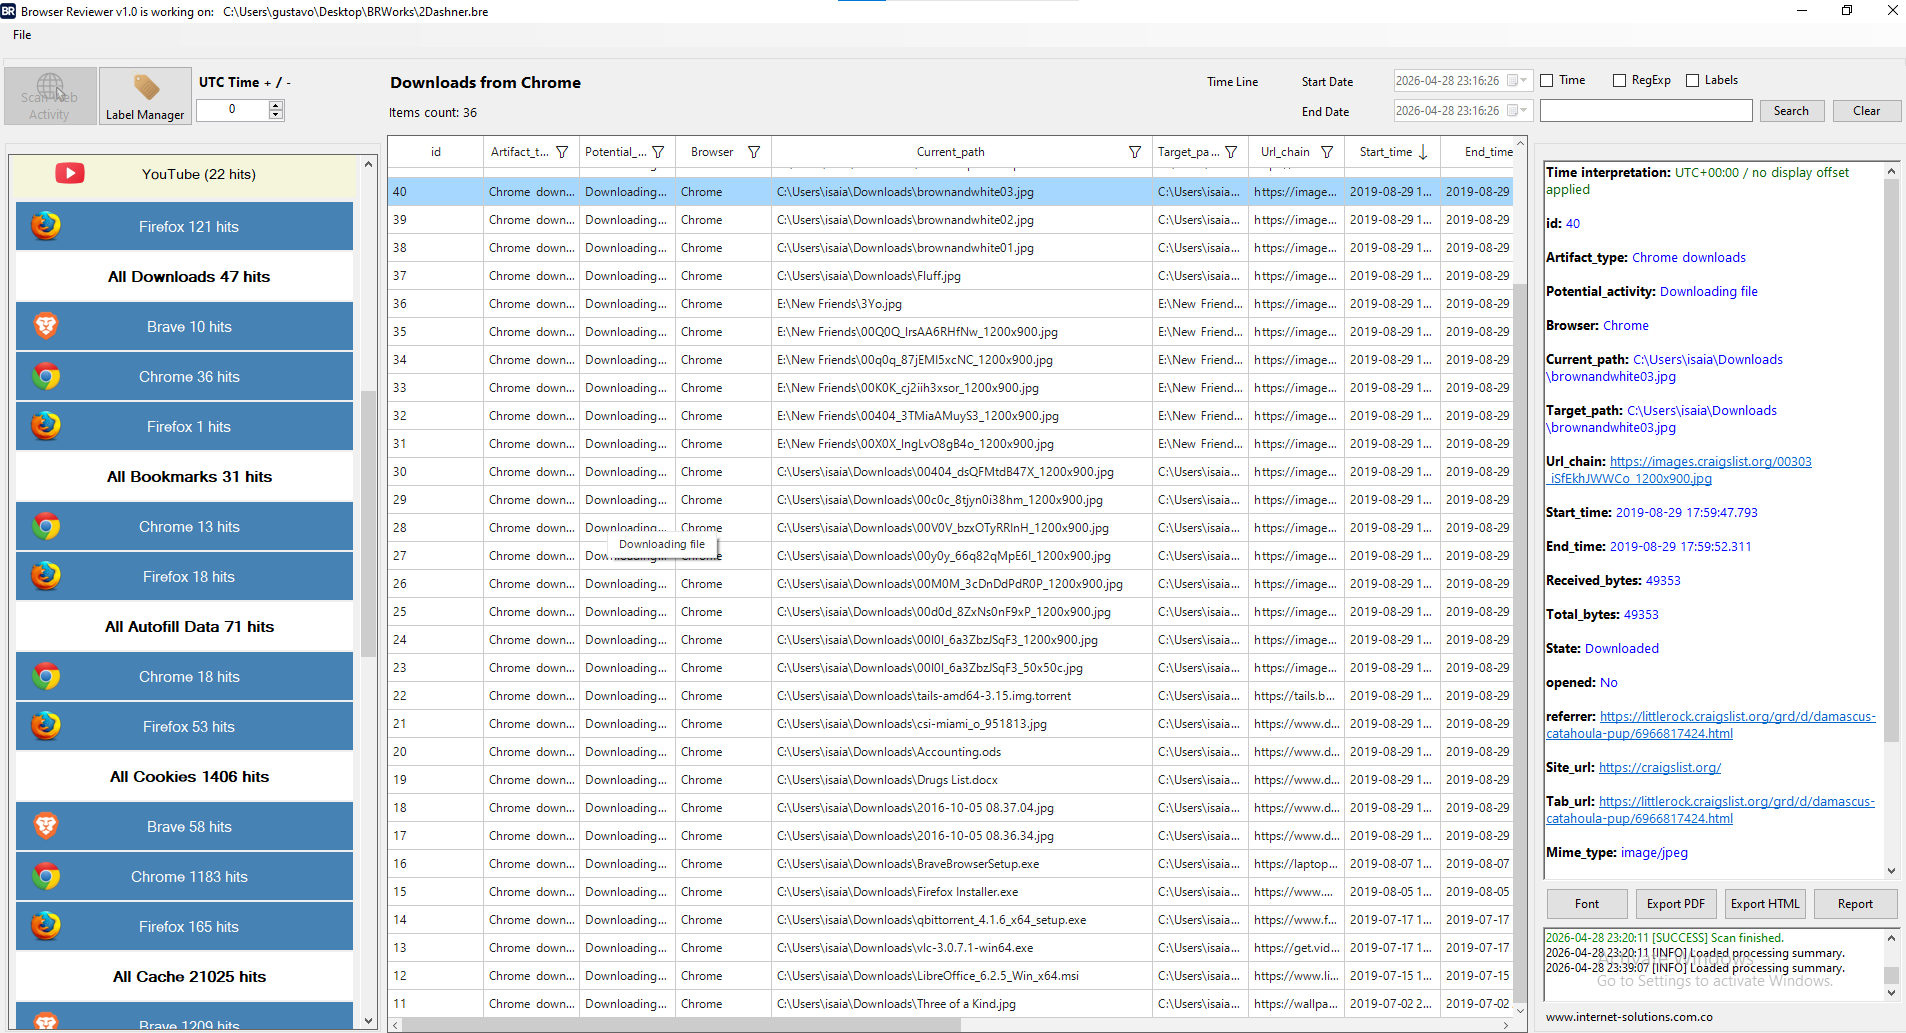Filter the Artifact_type column
Image resolution: width=1906 pixels, height=1033 pixels.
(x=562, y=152)
